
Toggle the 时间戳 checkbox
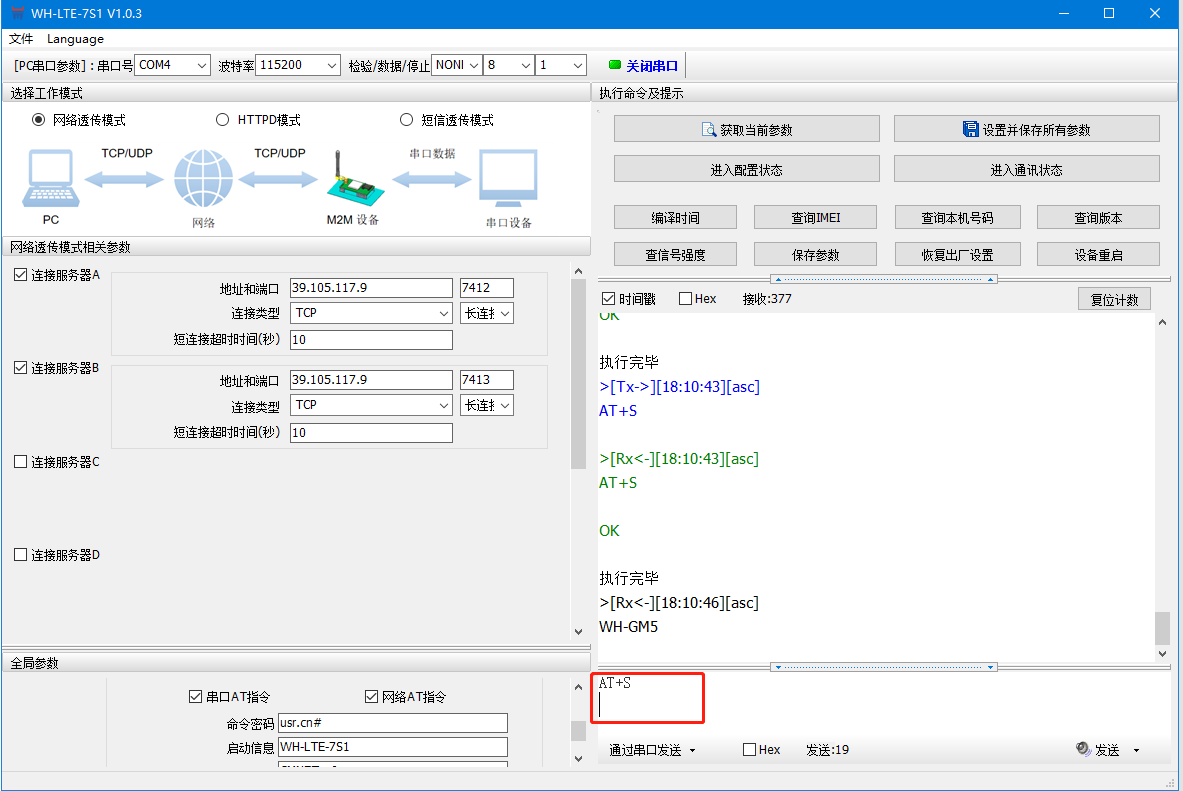[609, 299]
